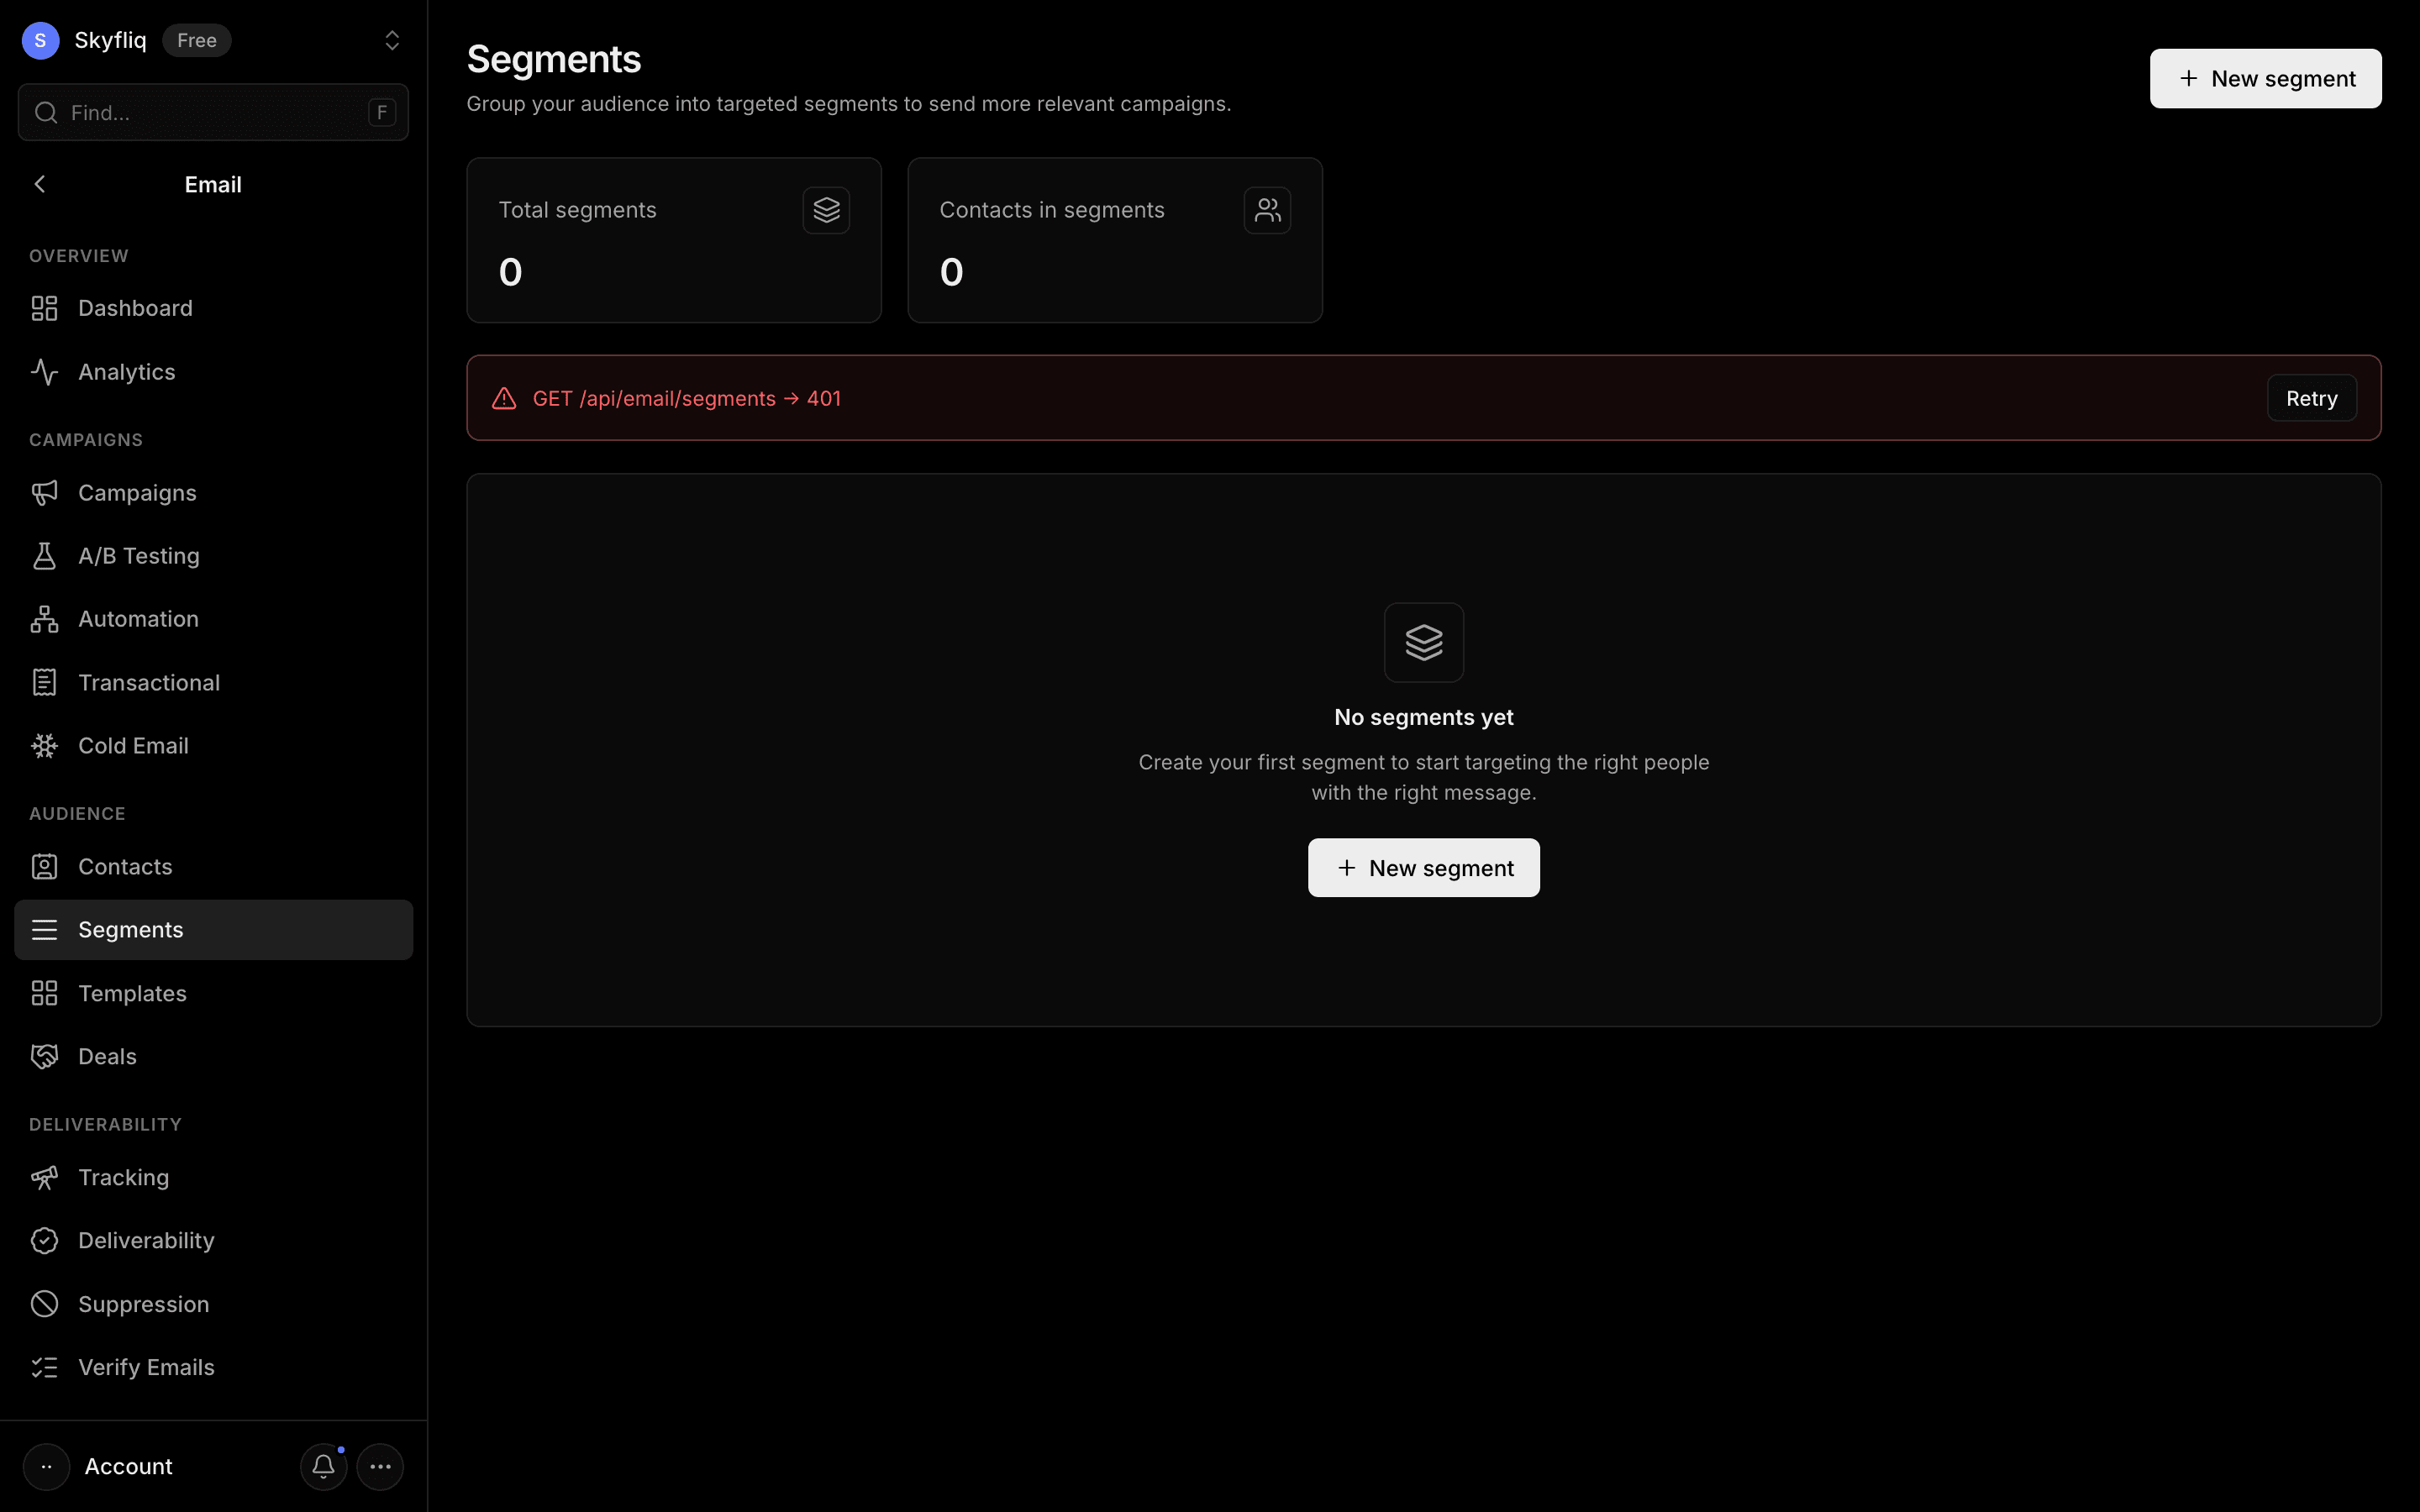Viewport: 2420px width, 1512px height.
Task: Select Segments in the sidebar
Action: (213, 930)
